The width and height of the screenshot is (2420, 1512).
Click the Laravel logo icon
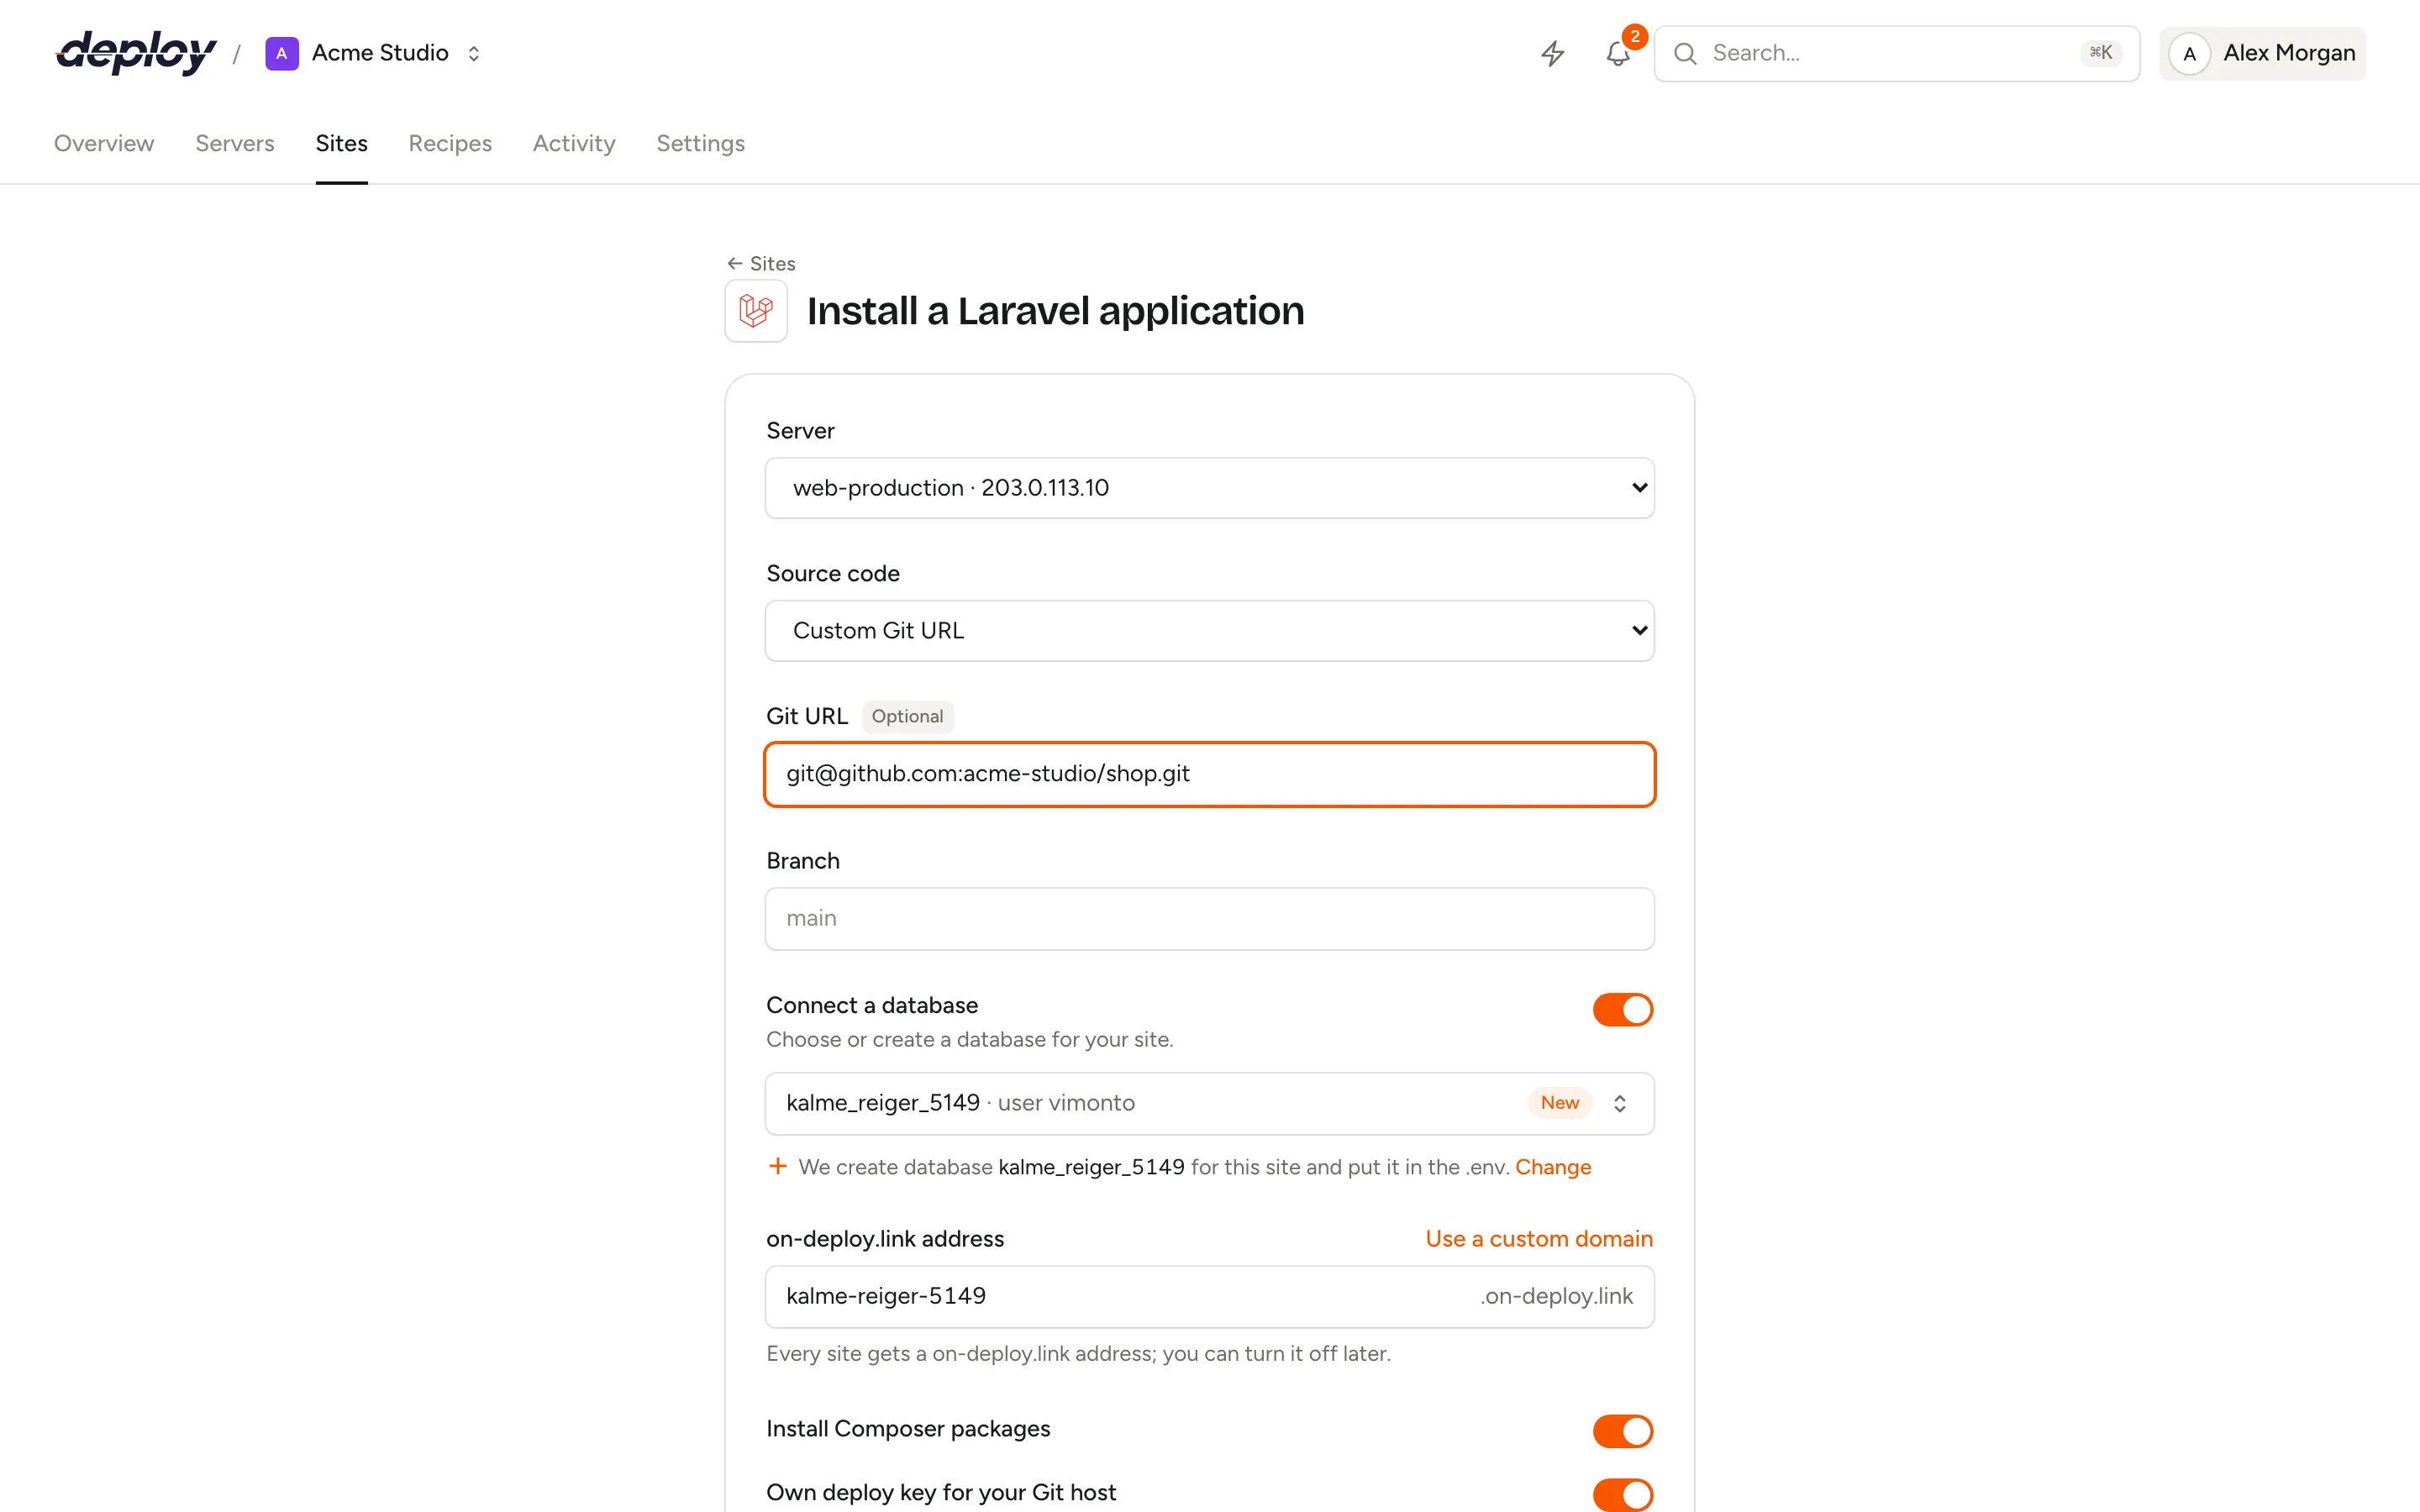pos(756,311)
